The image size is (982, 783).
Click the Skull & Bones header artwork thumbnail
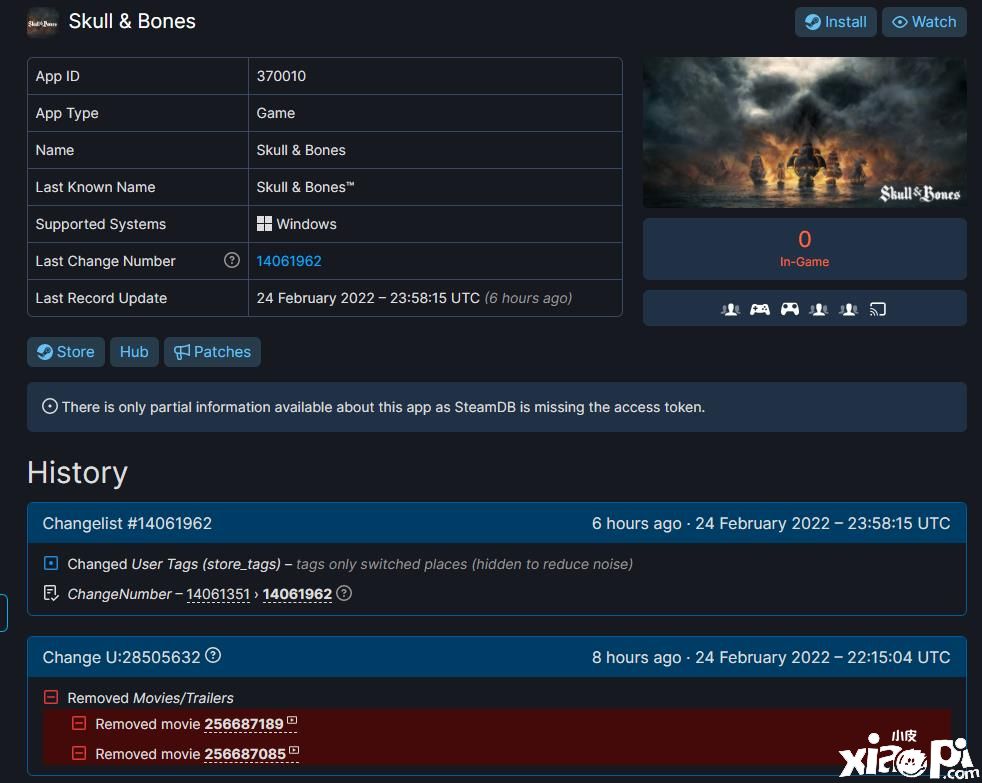pos(805,133)
